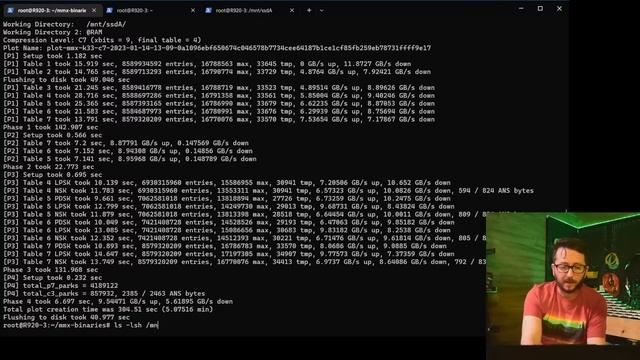Click the '[P3] Table 5 PDSK took 9.661 sec' line
The width and height of the screenshot is (640, 360).
pos(227,199)
